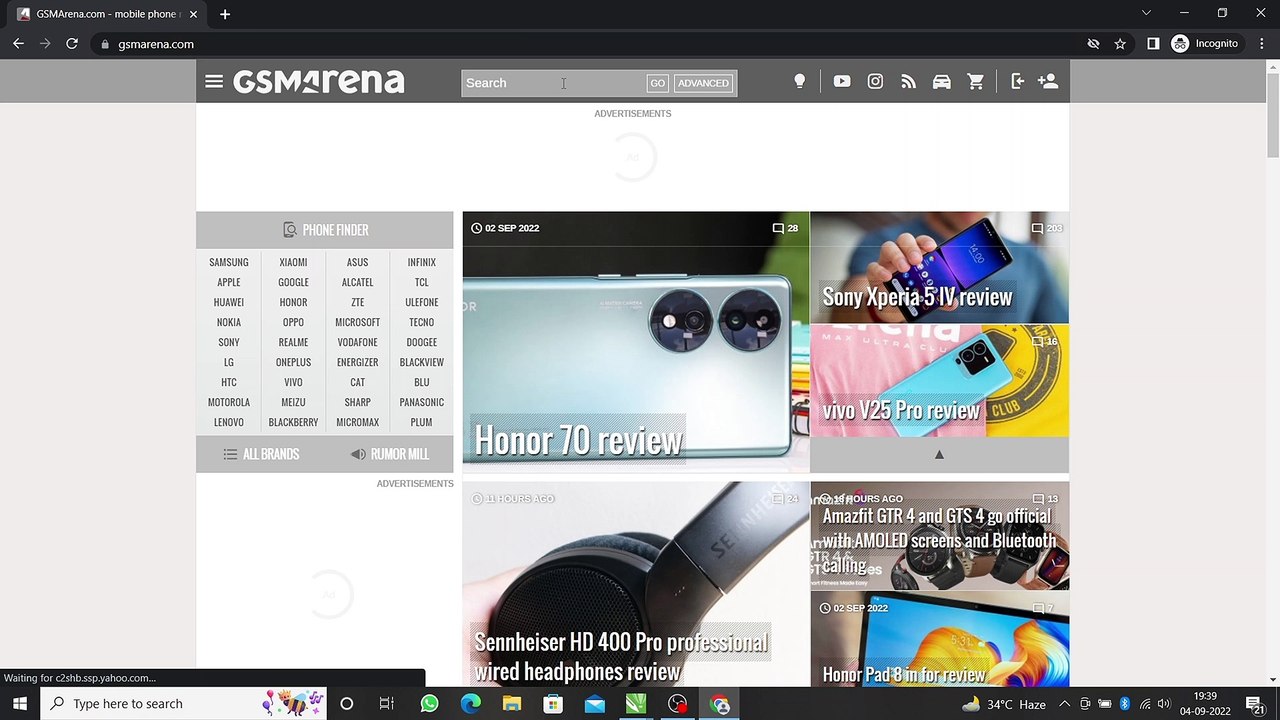The image size is (1280, 720).
Task: Click the Windows taskbar search box
Action: tap(184, 704)
